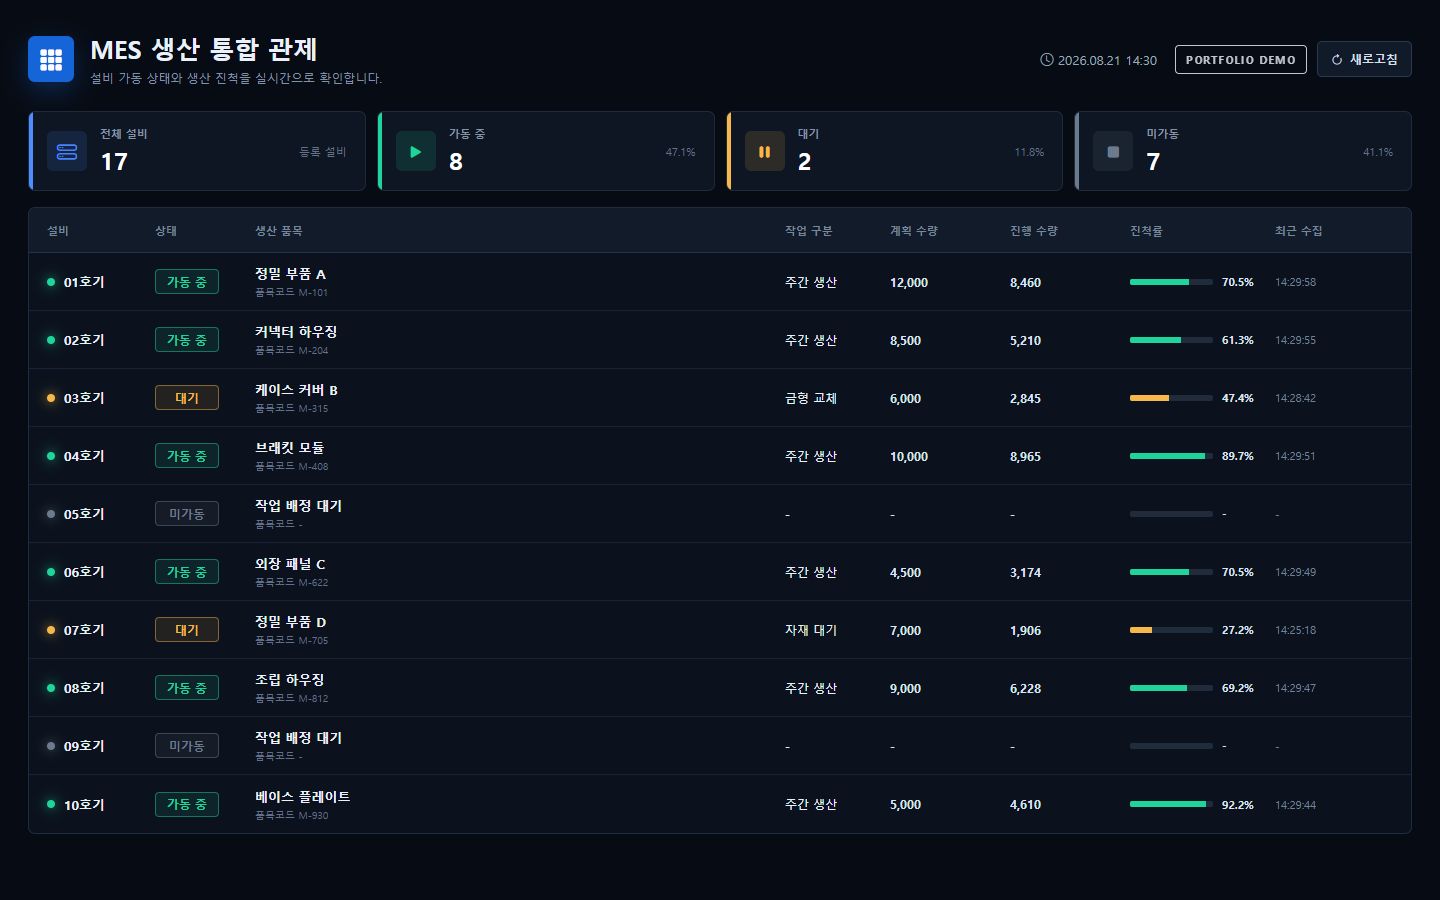Click 미가동 status badge for 05호기
This screenshot has width=1440, height=900.
point(187,514)
